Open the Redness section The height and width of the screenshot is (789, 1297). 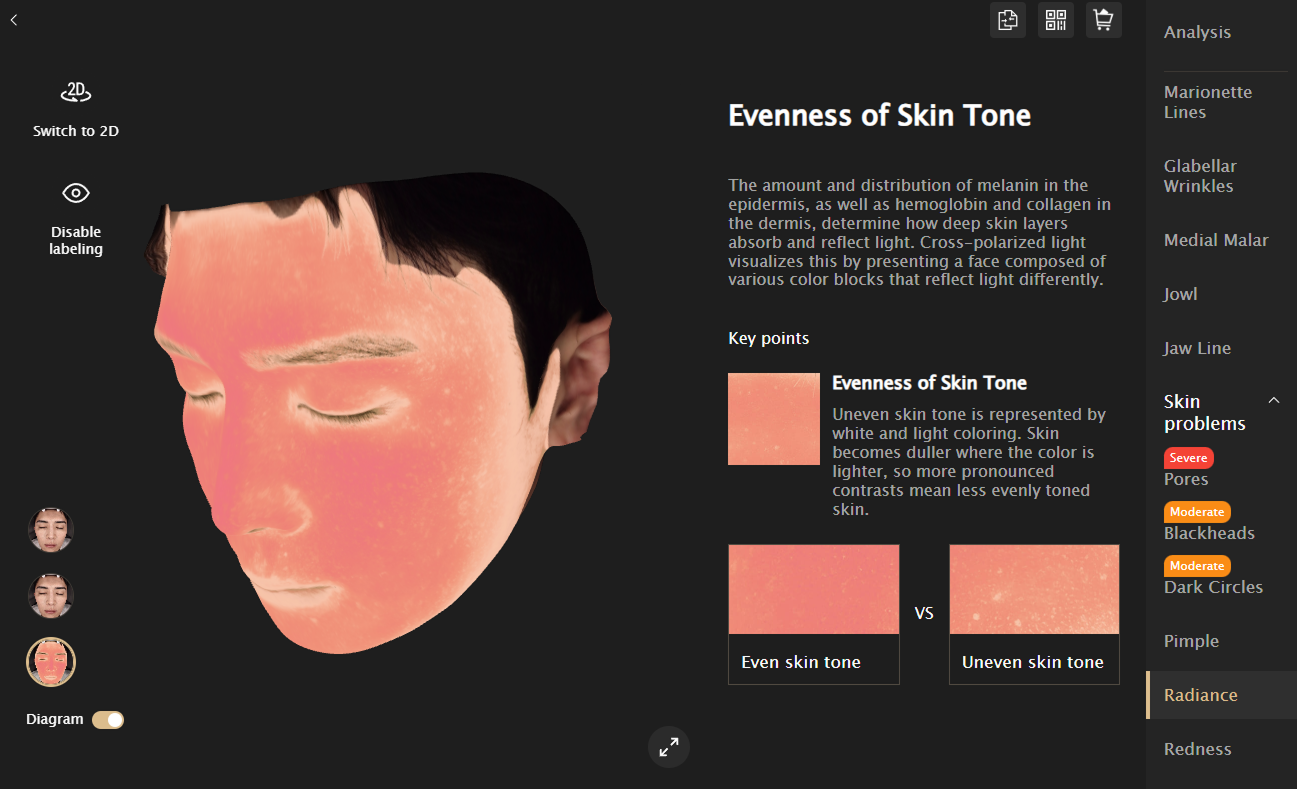(1198, 749)
